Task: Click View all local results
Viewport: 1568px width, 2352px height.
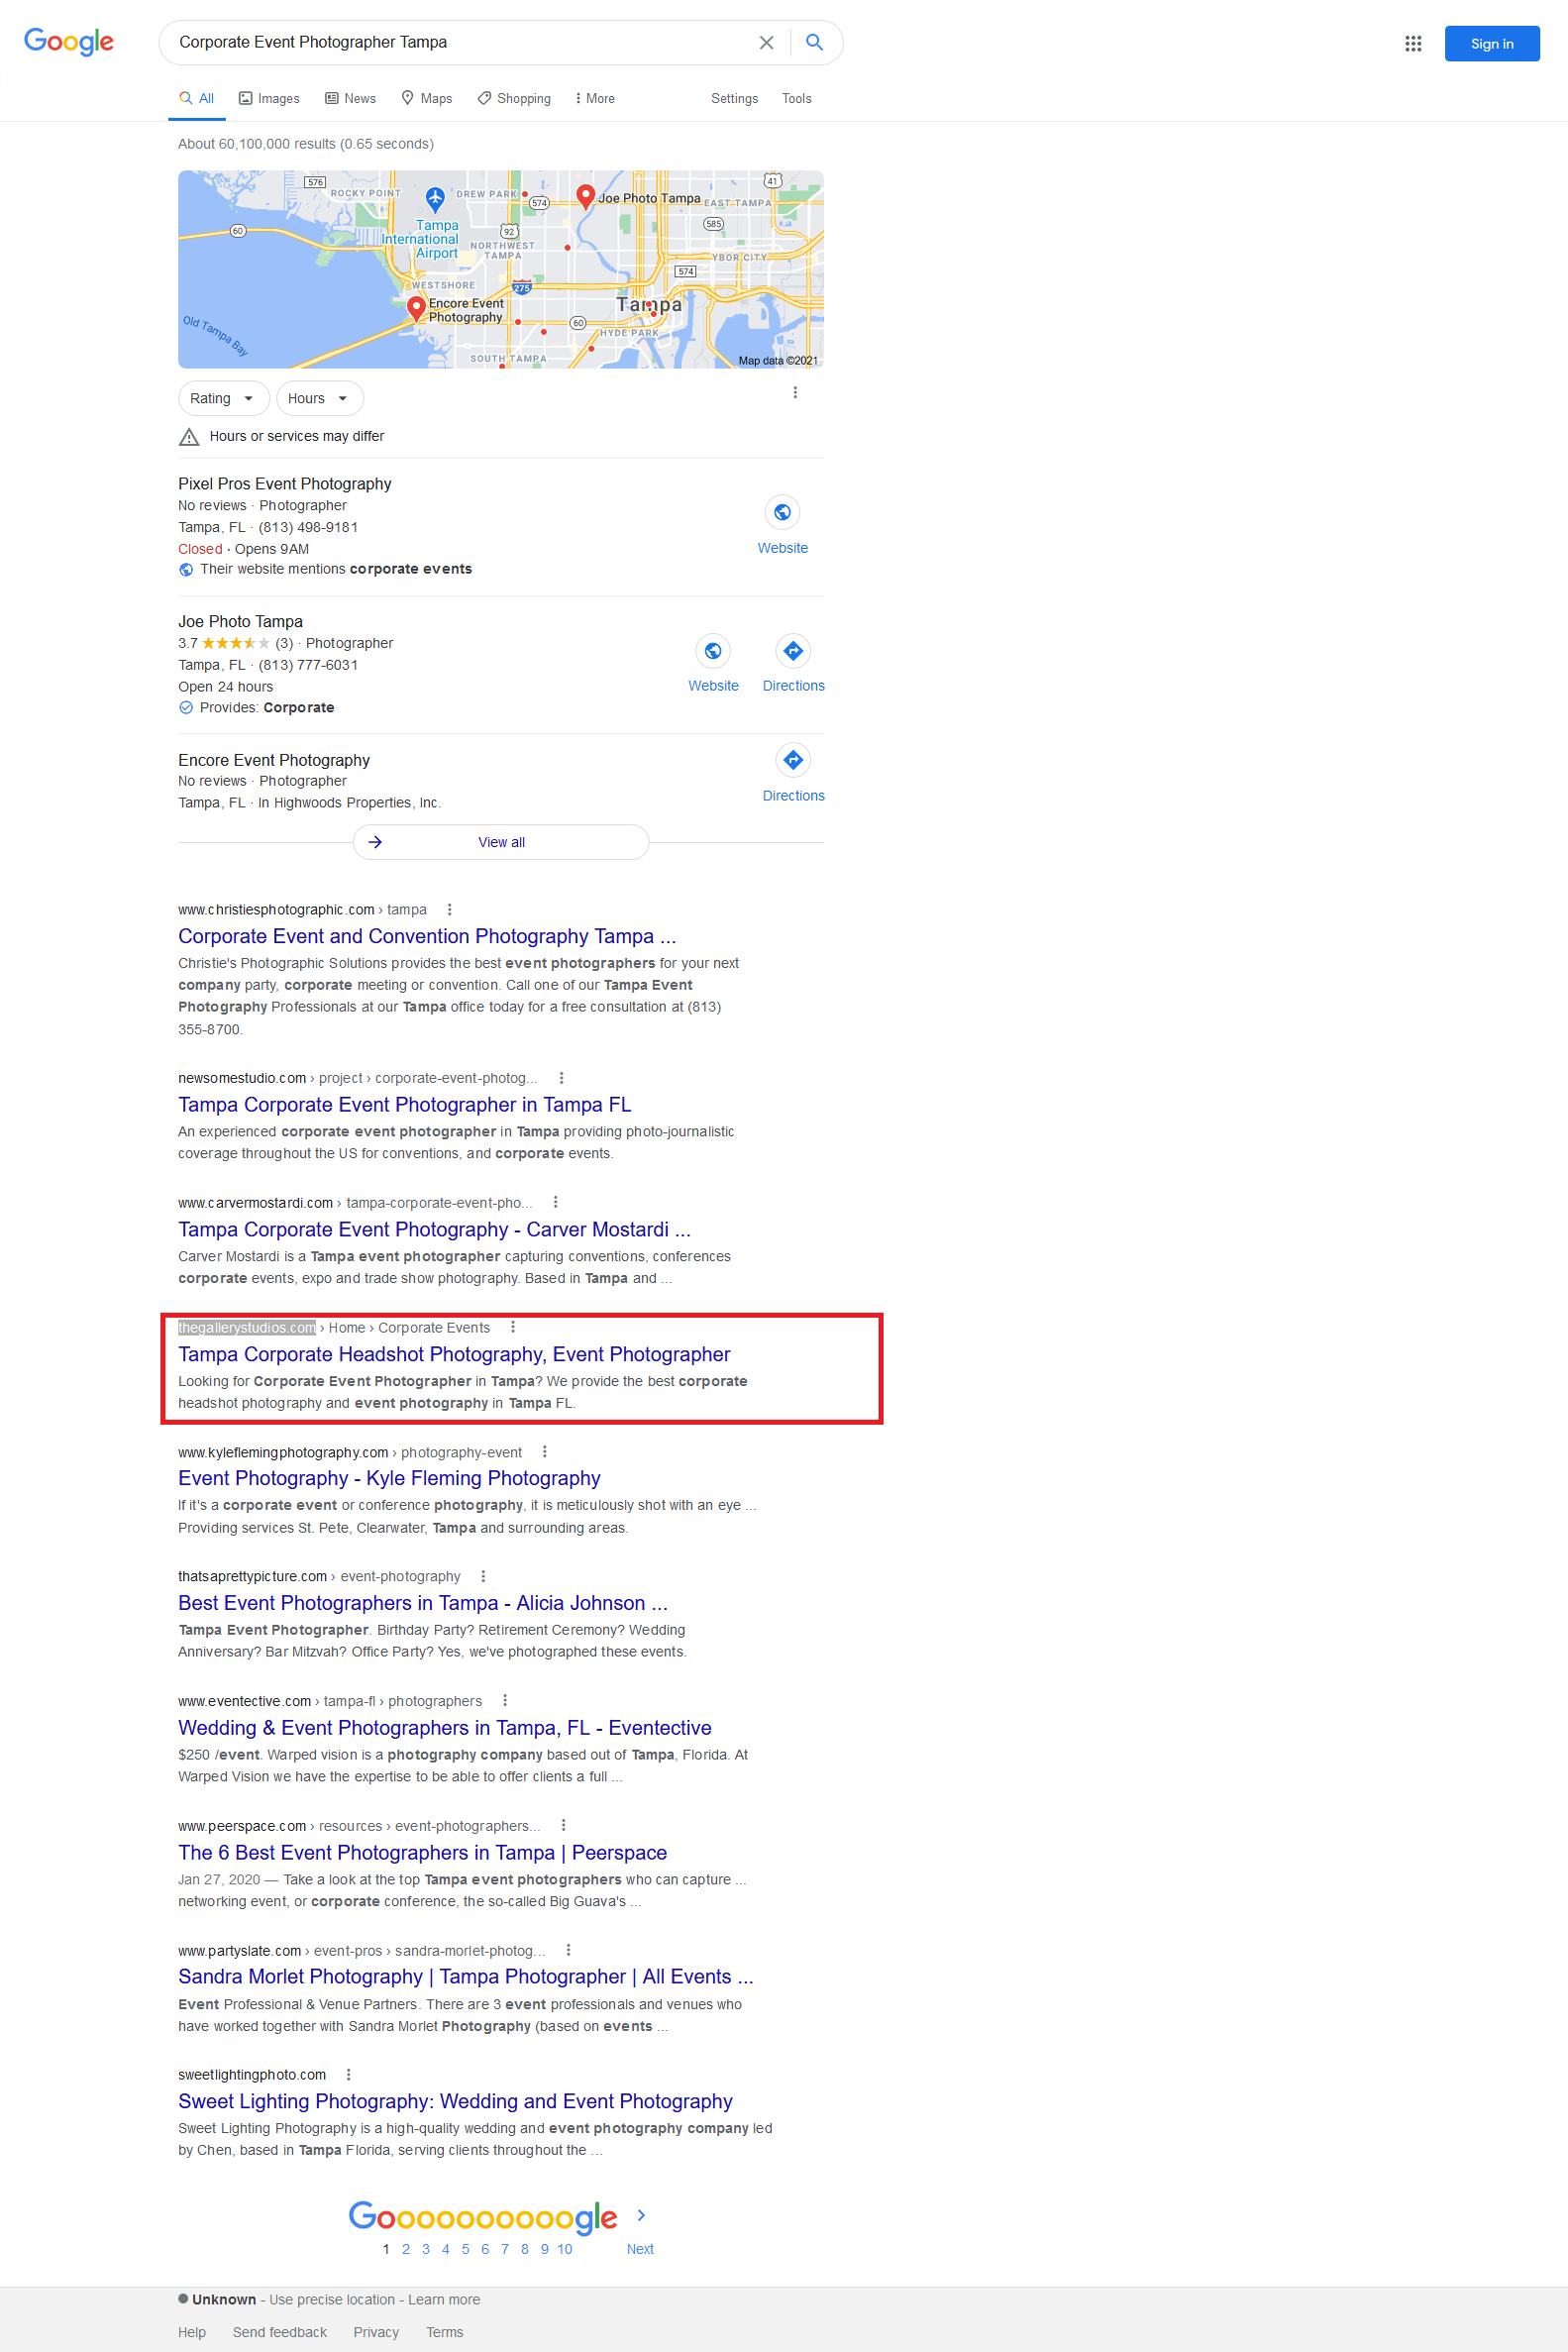Action: tap(501, 842)
